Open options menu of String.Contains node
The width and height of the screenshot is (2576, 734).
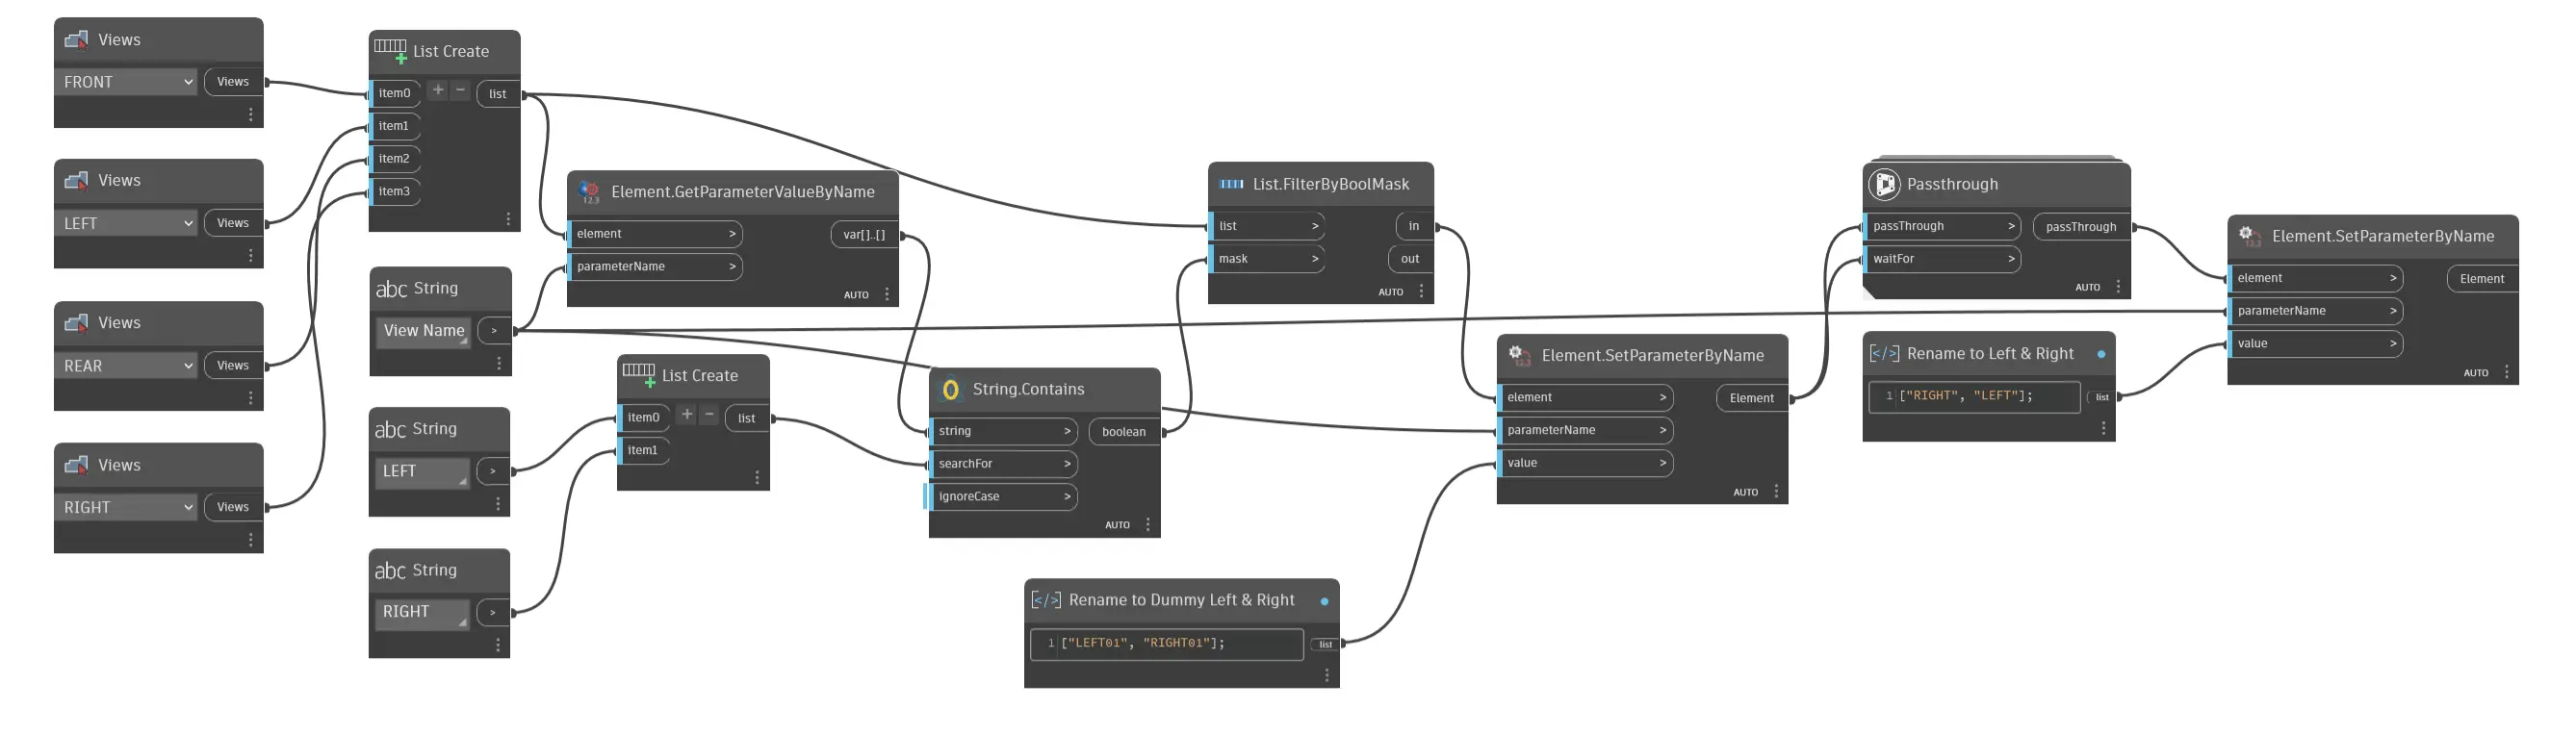1148,525
